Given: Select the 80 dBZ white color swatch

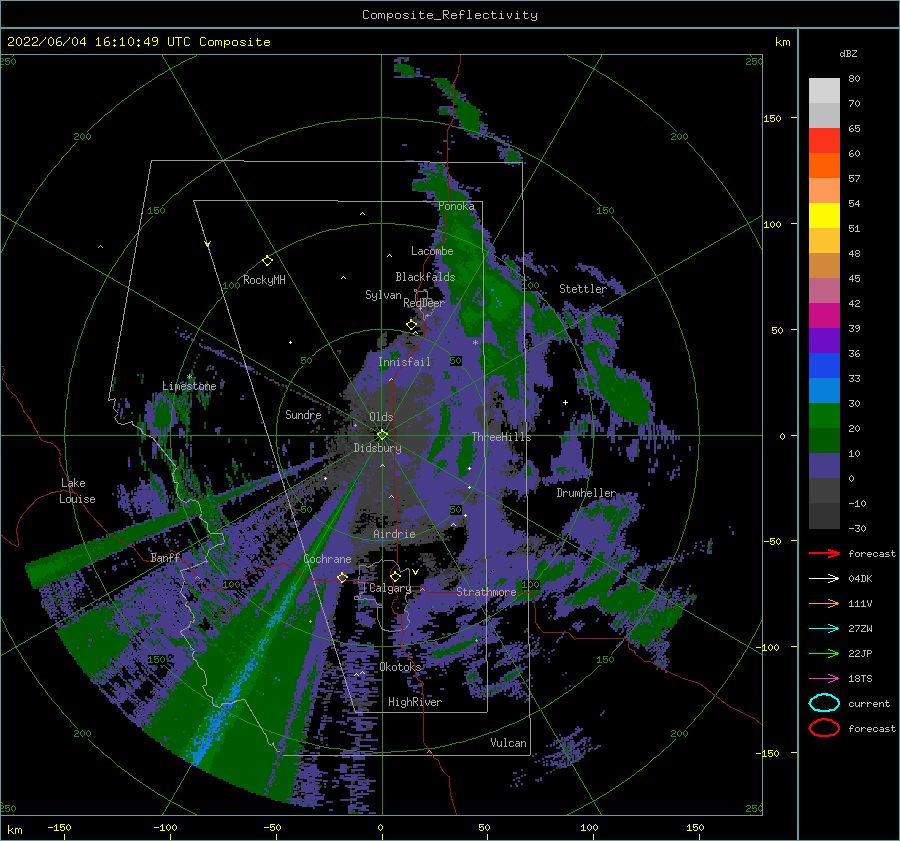Looking at the screenshot, I should point(824,90).
